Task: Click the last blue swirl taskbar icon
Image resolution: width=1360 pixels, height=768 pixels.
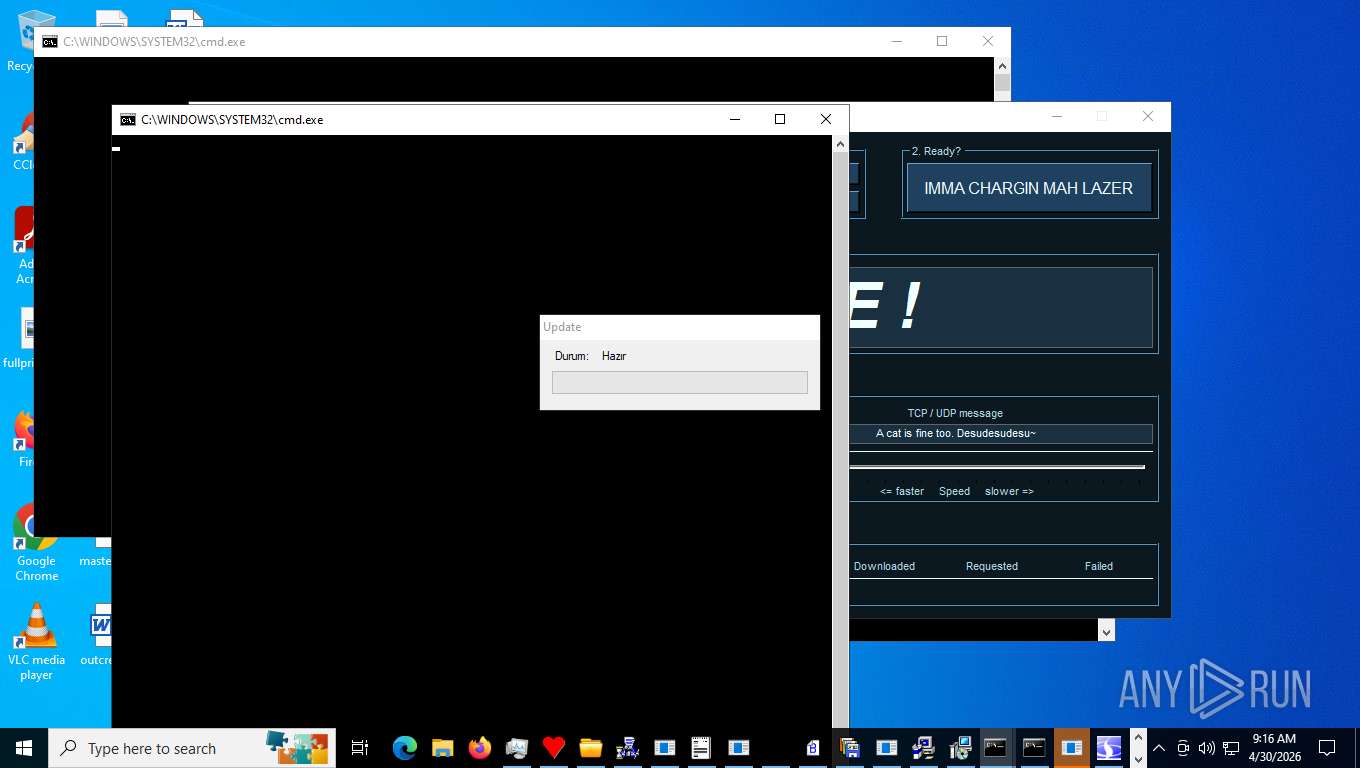Action: pos(1109,748)
